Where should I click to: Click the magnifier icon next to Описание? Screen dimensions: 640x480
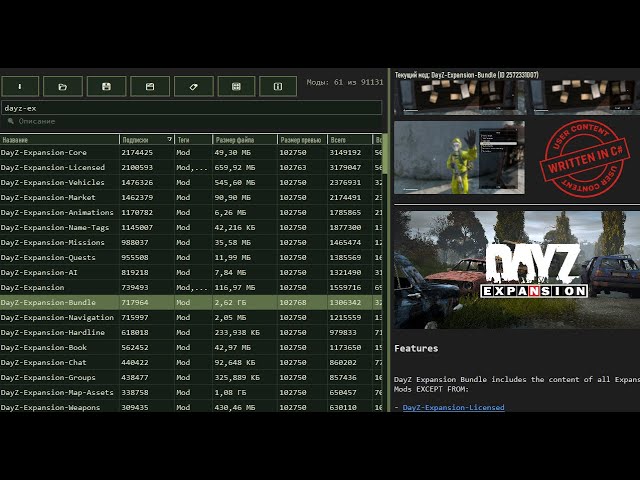11,121
